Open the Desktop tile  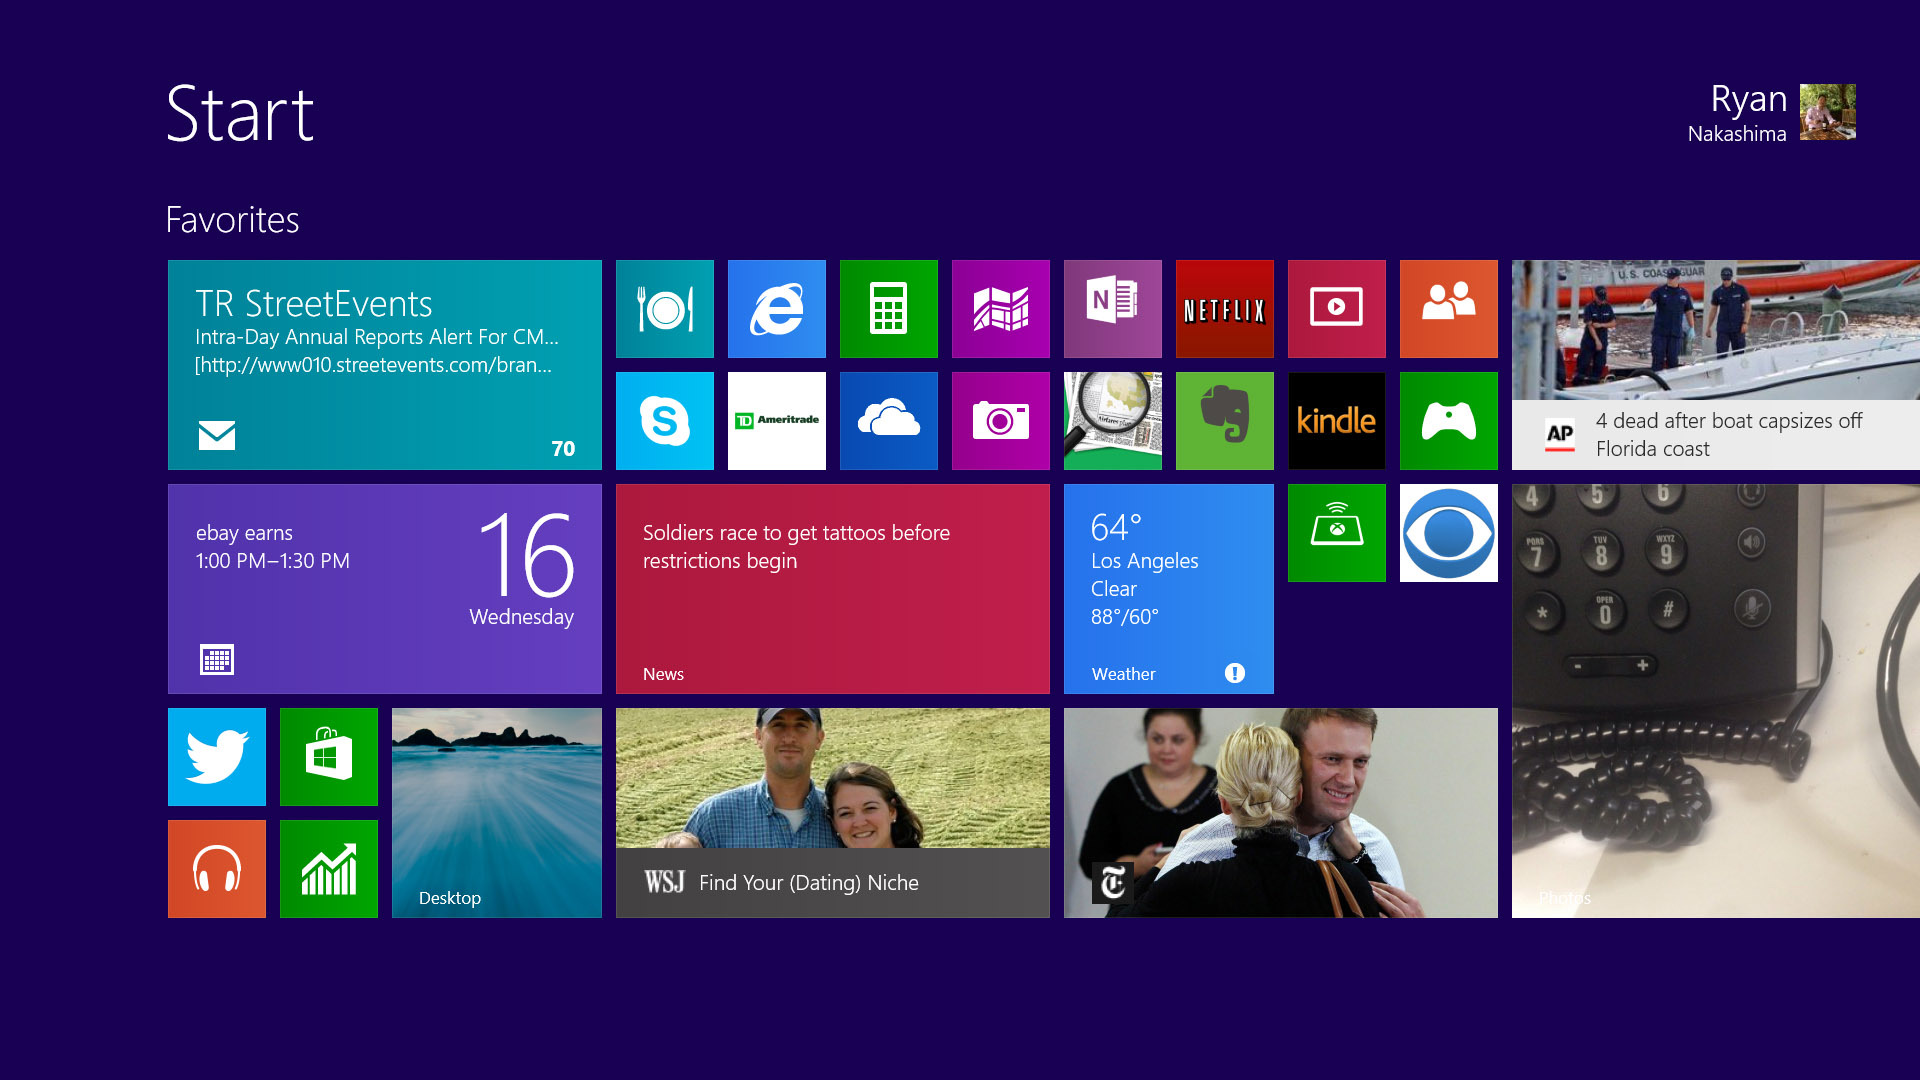click(496, 813)
